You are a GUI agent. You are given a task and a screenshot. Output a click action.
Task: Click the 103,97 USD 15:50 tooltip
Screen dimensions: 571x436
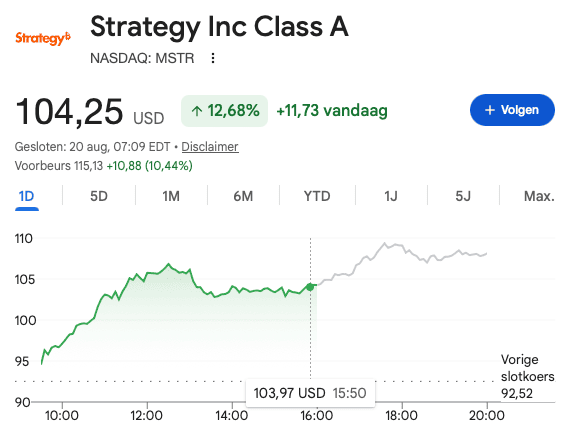pos(310,393)
